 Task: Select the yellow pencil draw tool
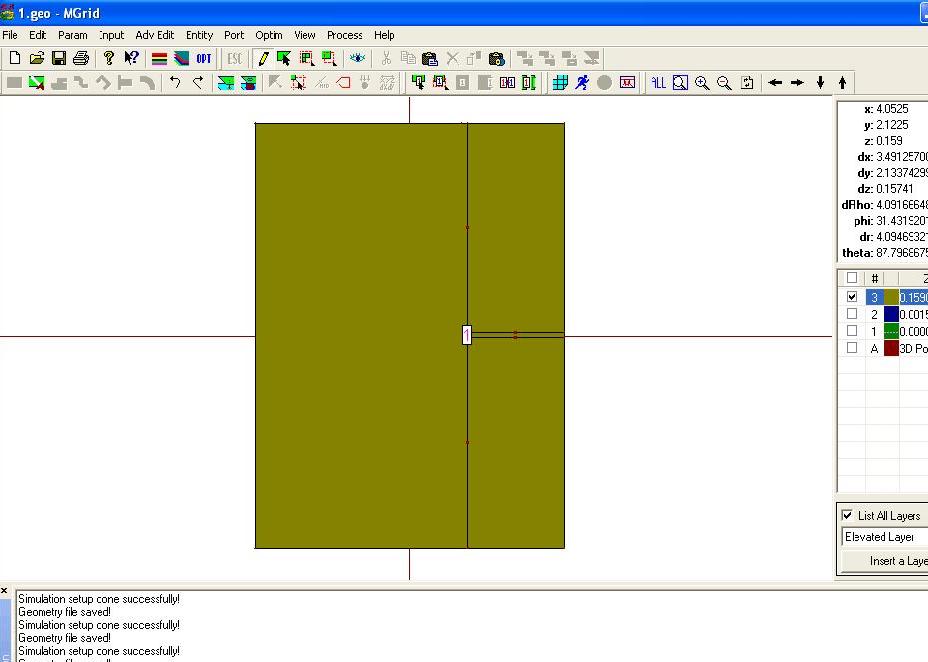[x=263, y=59]
